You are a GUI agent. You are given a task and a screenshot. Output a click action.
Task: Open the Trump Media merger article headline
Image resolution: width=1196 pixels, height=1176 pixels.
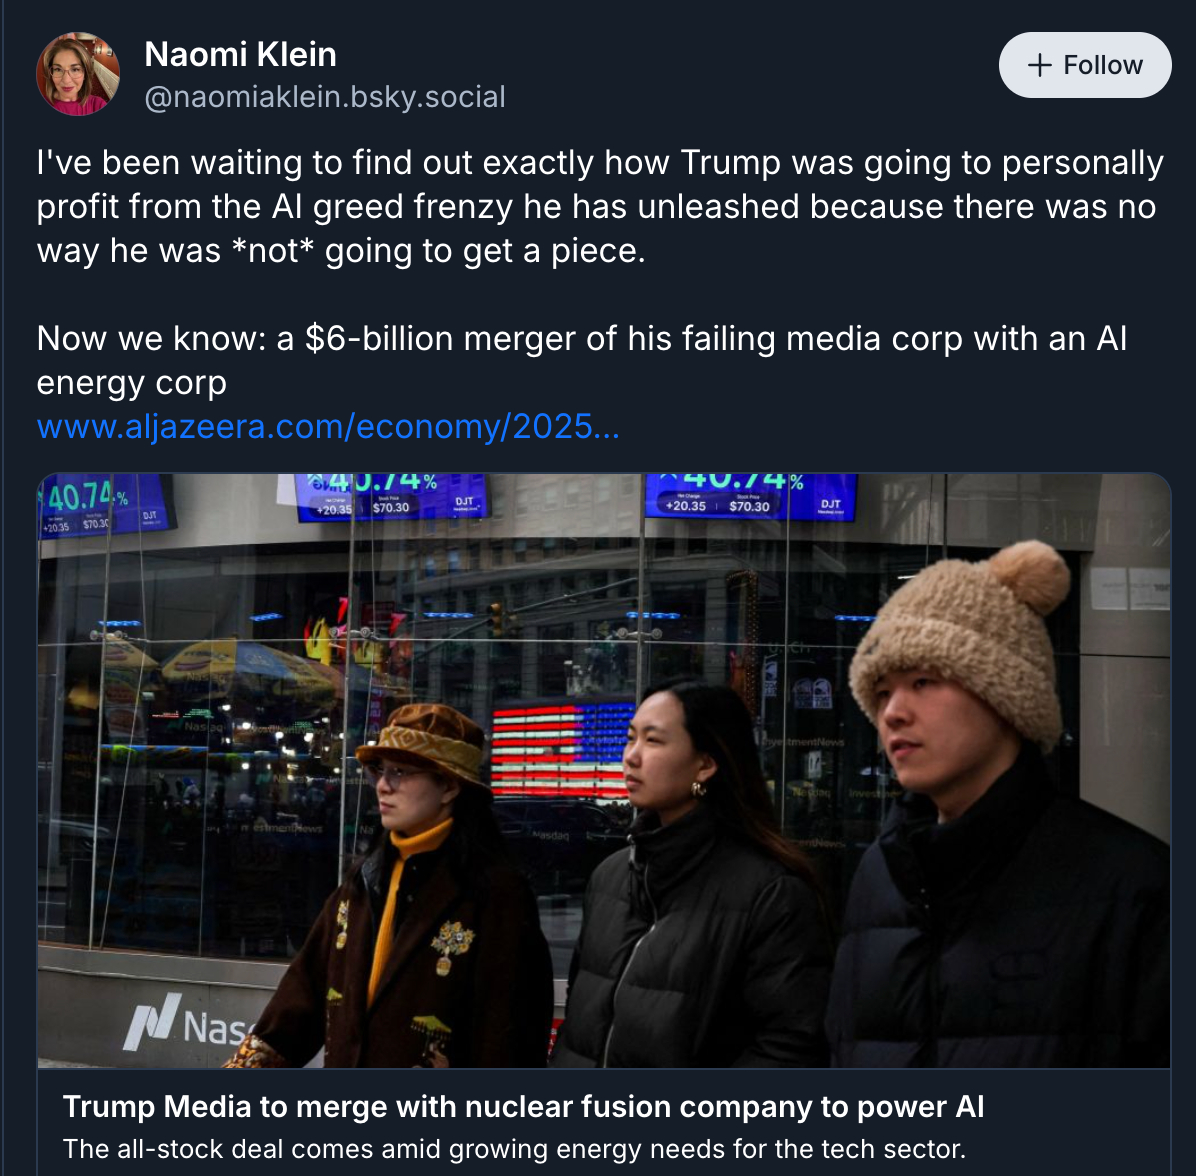[x=523, y=1107]
